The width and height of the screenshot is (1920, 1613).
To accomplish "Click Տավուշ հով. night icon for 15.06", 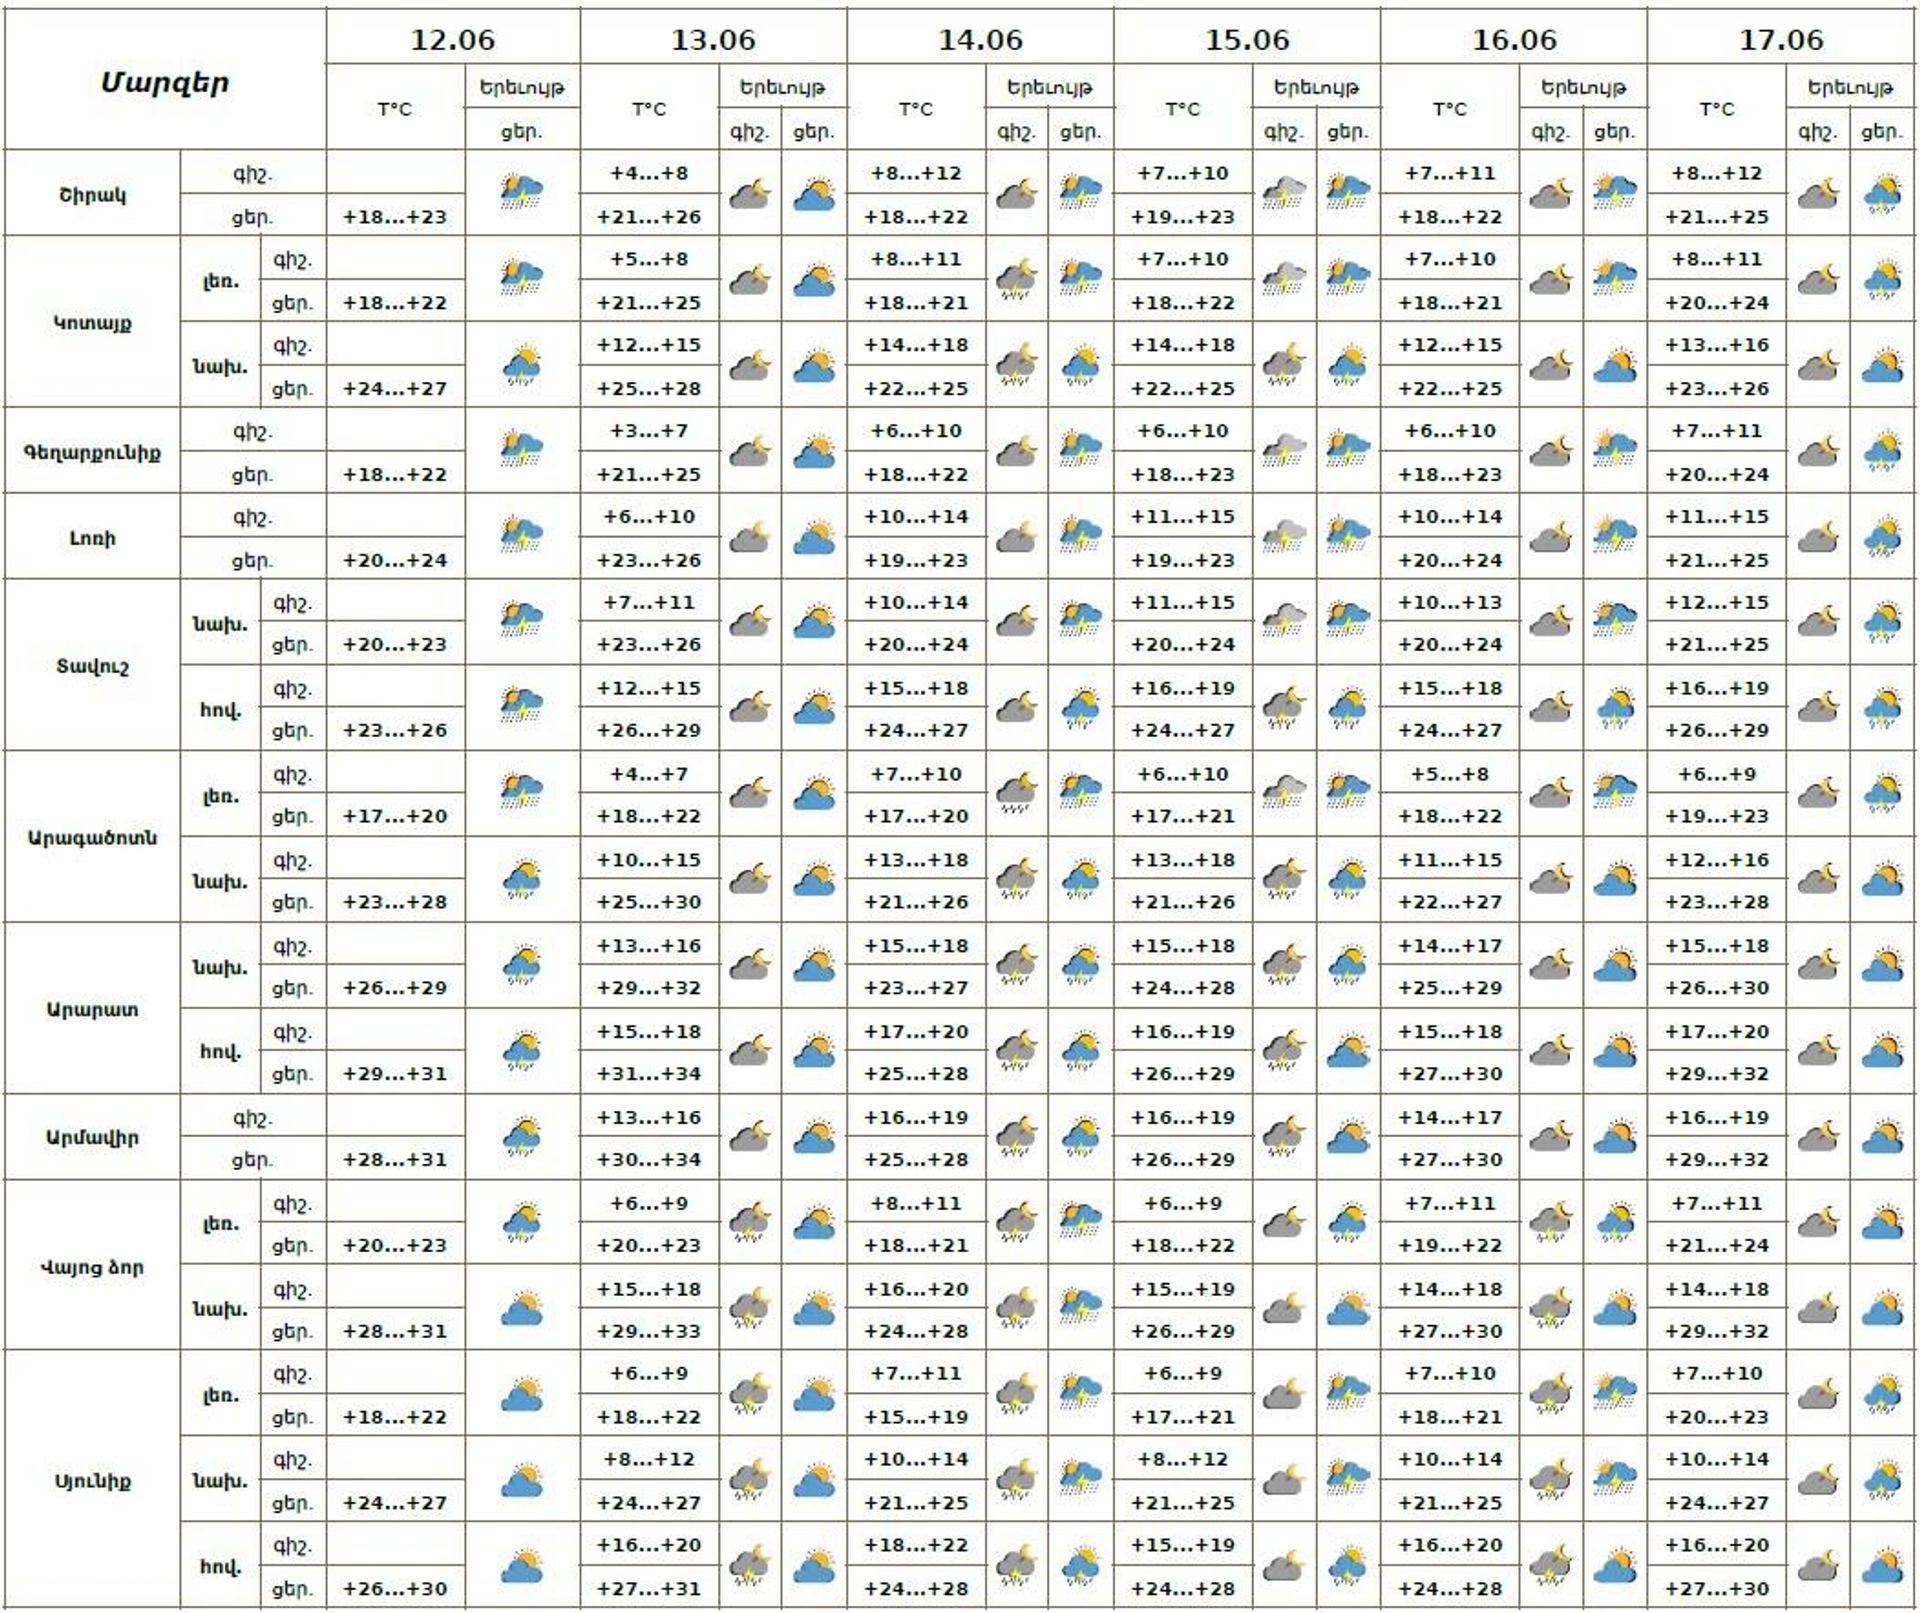I will pyautogui.click(x=1284, y=708).
